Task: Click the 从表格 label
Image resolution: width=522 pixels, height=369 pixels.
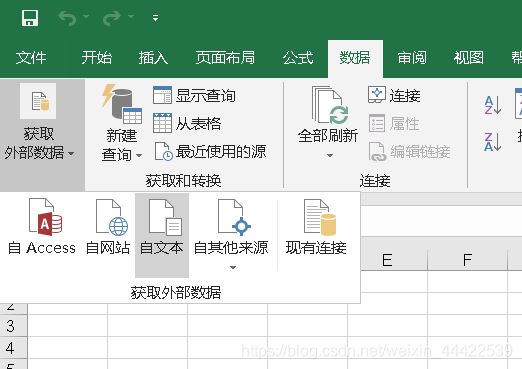Action: (x=198, y=124)
